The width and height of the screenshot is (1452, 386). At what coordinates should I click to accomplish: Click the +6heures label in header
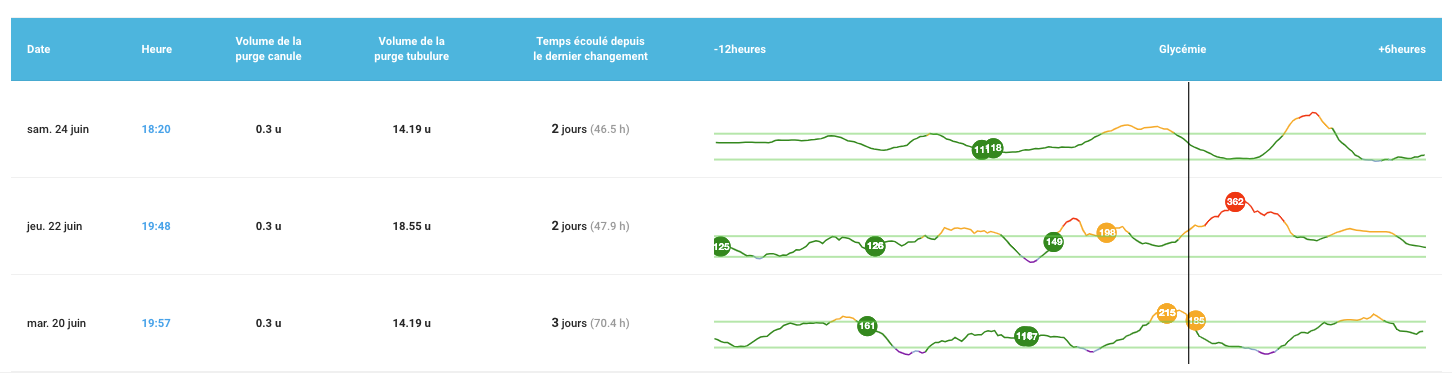click(x=1401, y=49)
